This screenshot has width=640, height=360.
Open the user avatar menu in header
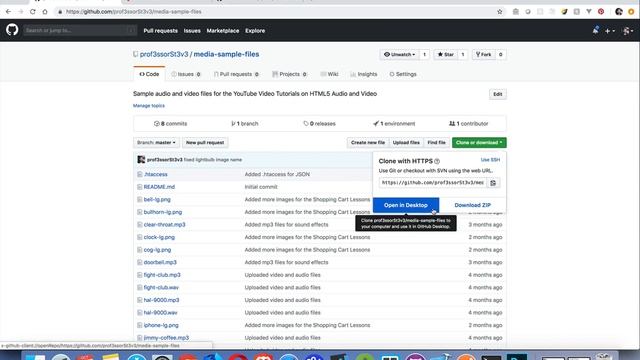pyautogui.click(x=628, y=31)
